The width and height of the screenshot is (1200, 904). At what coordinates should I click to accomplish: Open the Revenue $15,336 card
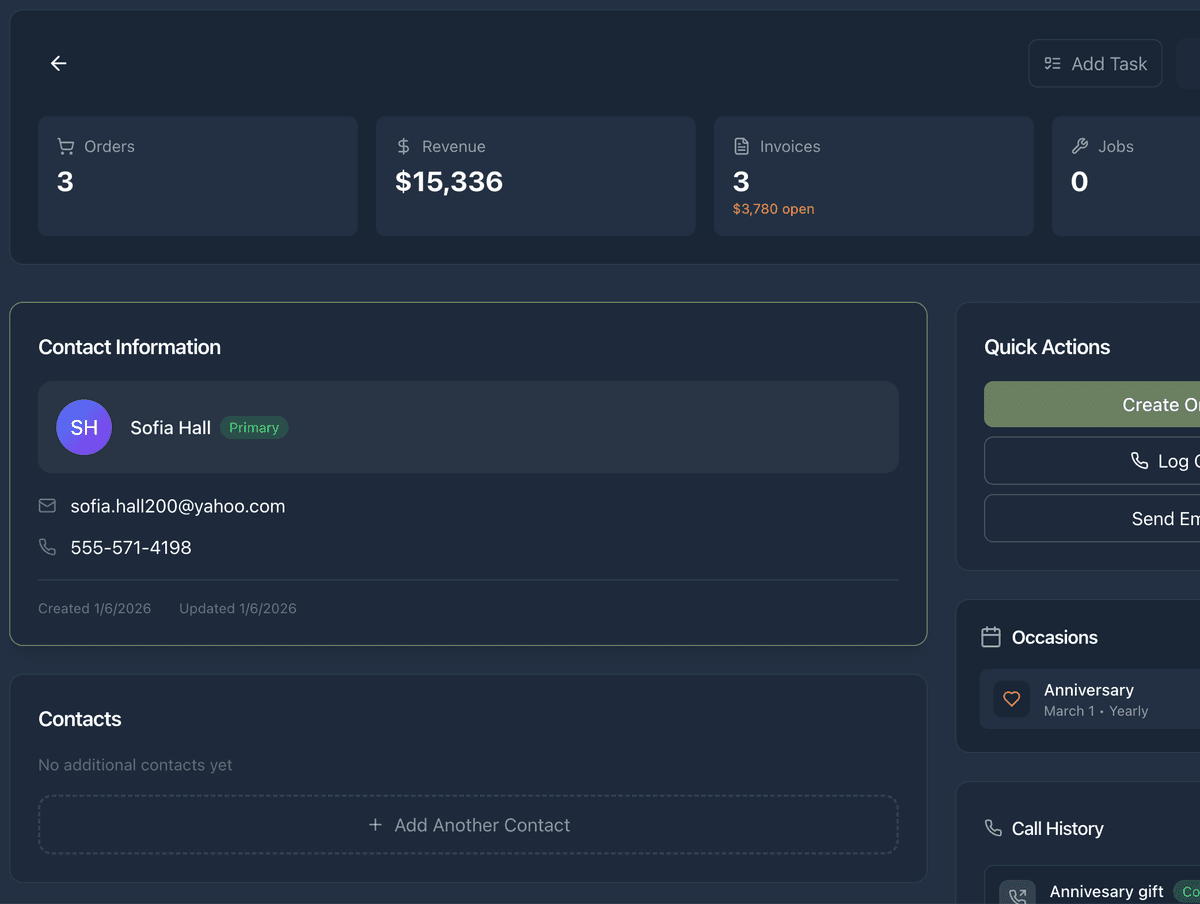(536, 176)
